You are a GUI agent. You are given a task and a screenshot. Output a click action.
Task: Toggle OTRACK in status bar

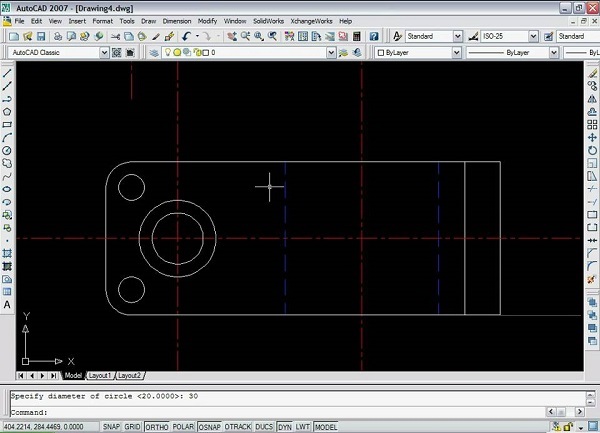(x=238, y=426)
